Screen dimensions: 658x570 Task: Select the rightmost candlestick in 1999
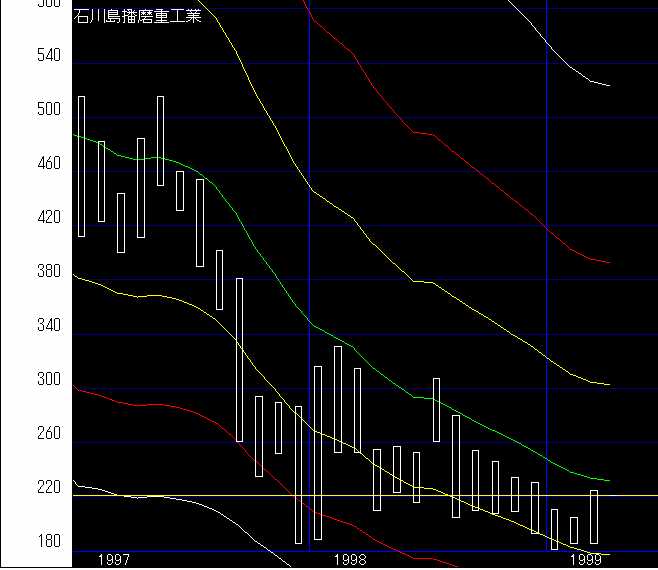click(594, 517)
